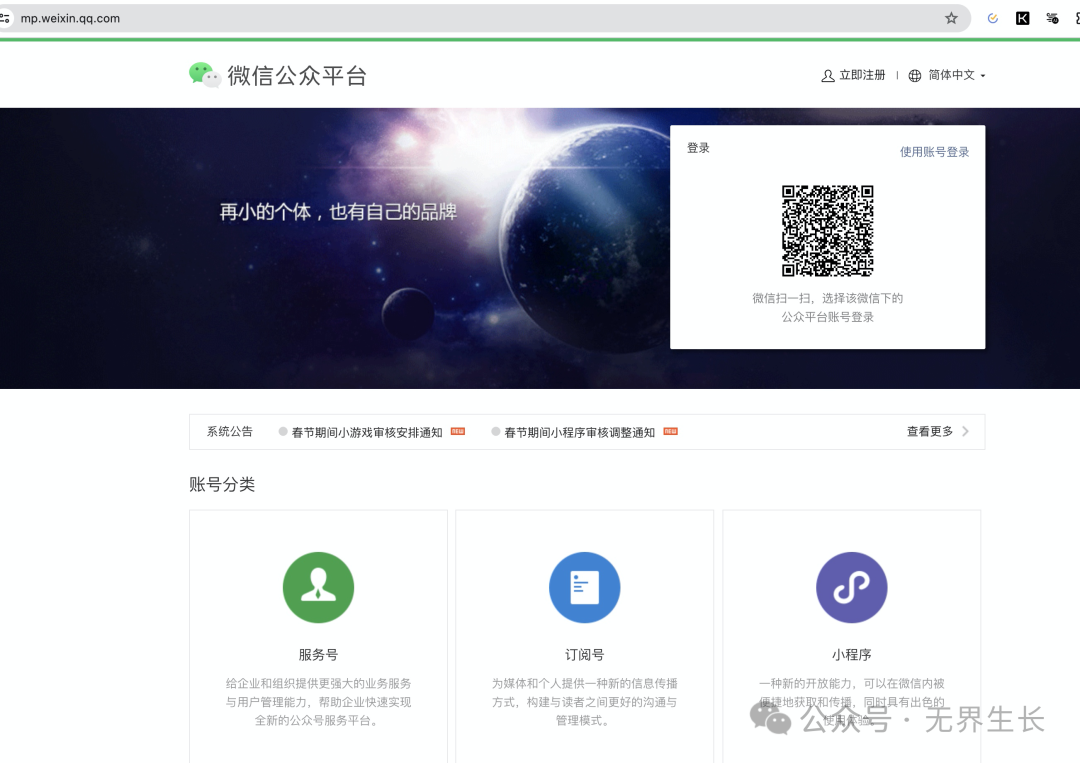1080x763 pixels.
Task: Click the 系统公告 label
Action: (x=230, y=432)
